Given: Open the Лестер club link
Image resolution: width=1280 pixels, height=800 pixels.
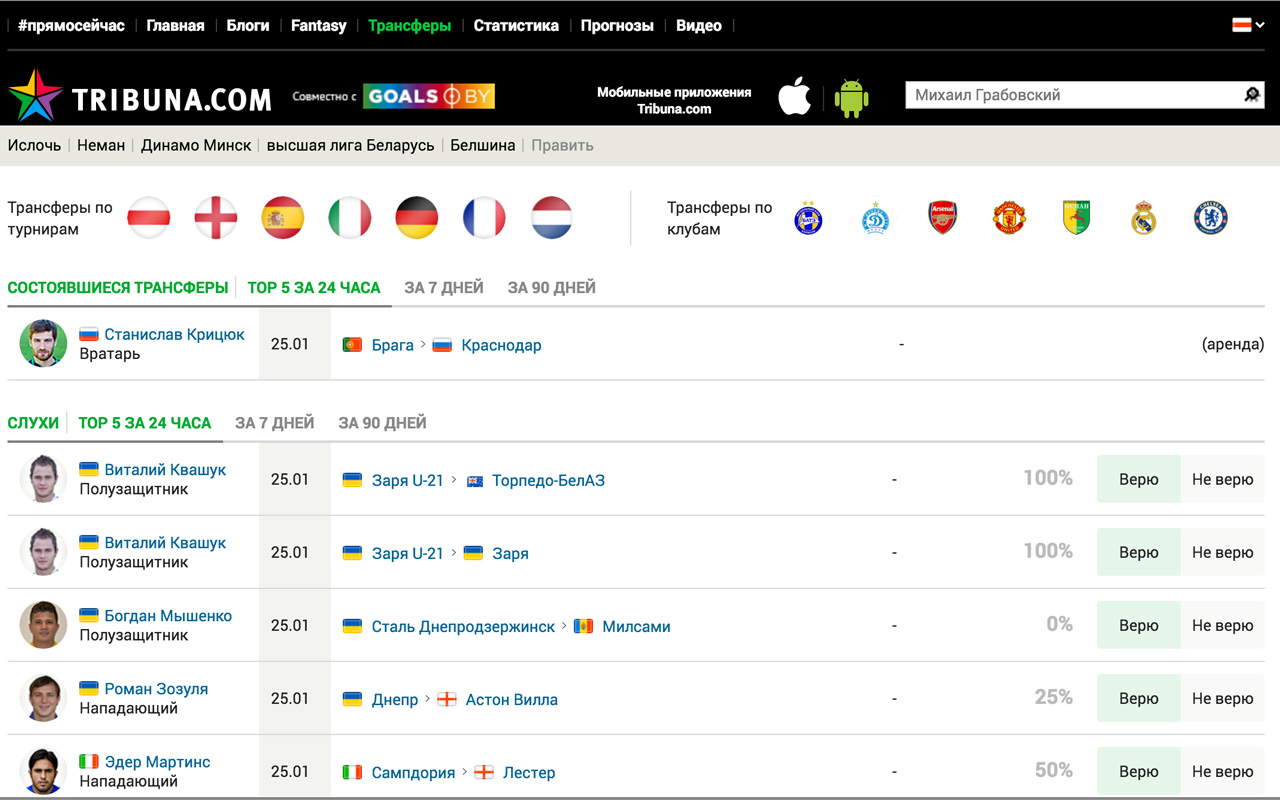Looking at the screenshot, I should 529,773.
